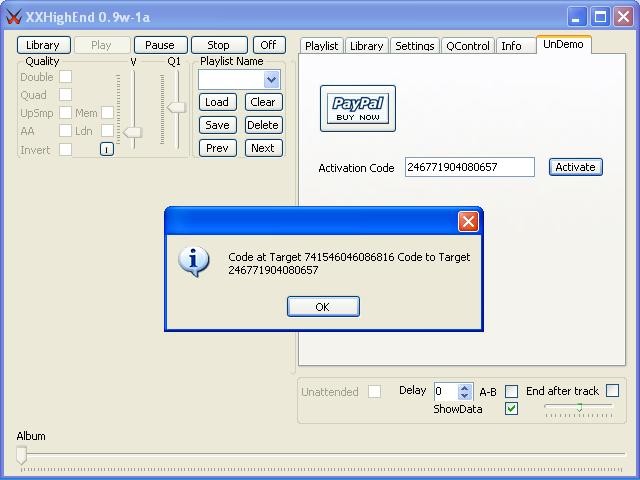Click the Off button
The width and height of the screenshot is (640, 480).
[269, 45]
